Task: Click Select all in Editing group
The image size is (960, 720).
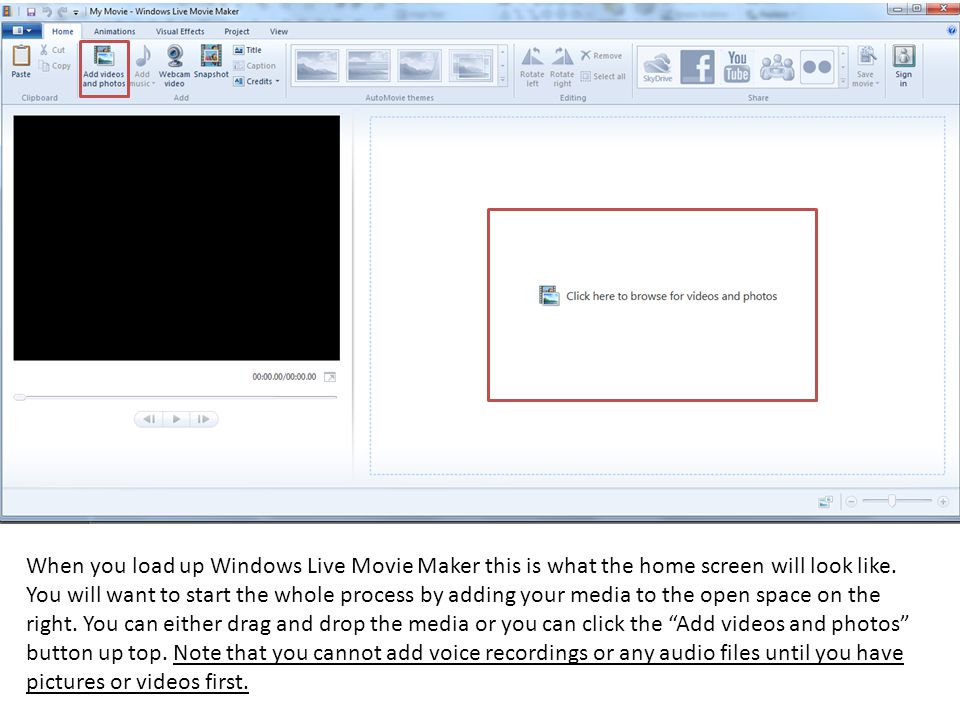Action: pos(603,77)
